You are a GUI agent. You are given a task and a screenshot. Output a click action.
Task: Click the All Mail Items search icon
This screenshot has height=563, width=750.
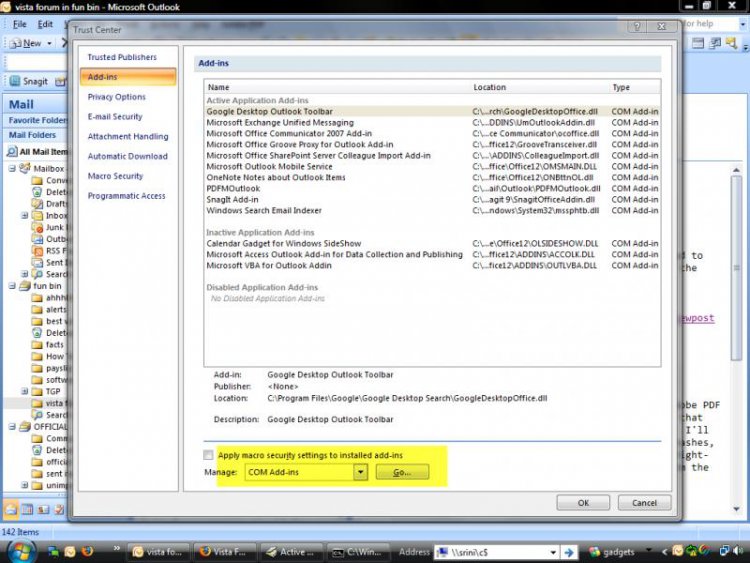click(12, 152)
